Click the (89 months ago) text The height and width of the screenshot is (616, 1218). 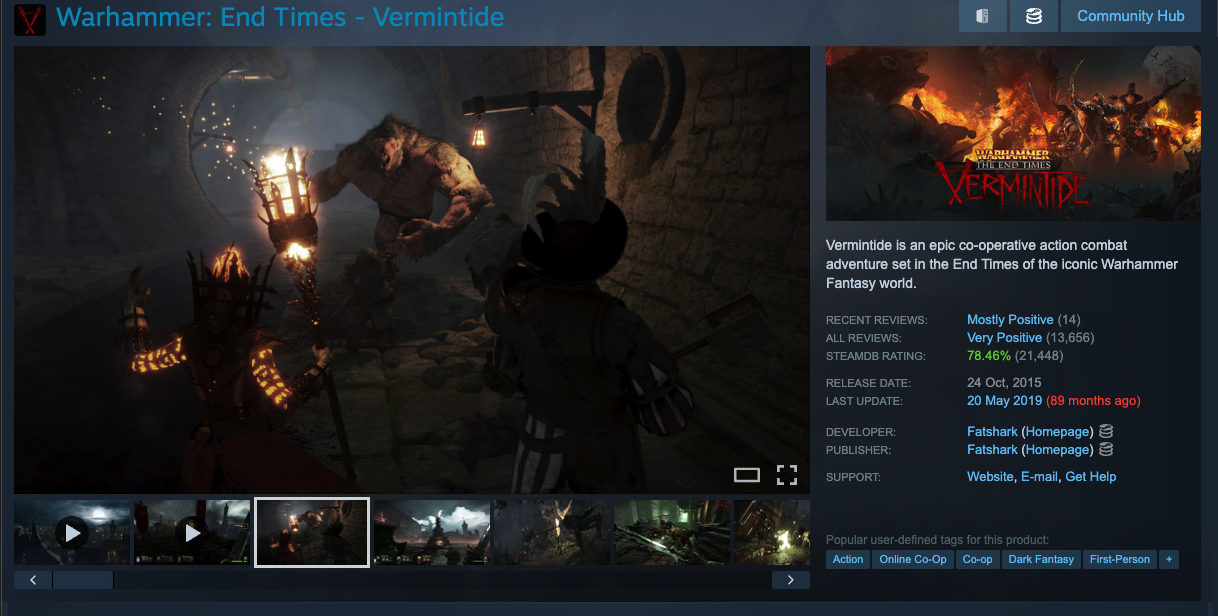pos(1093,401)
